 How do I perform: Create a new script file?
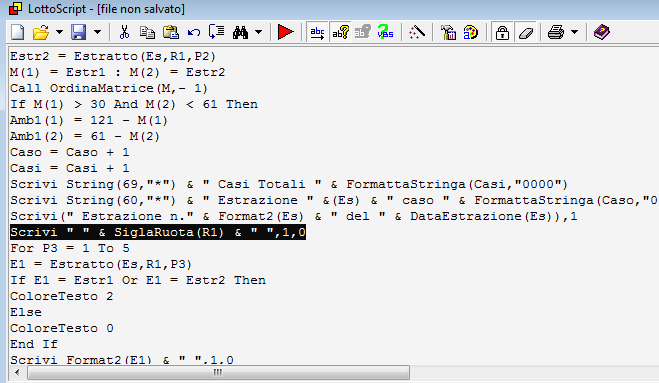18,32
